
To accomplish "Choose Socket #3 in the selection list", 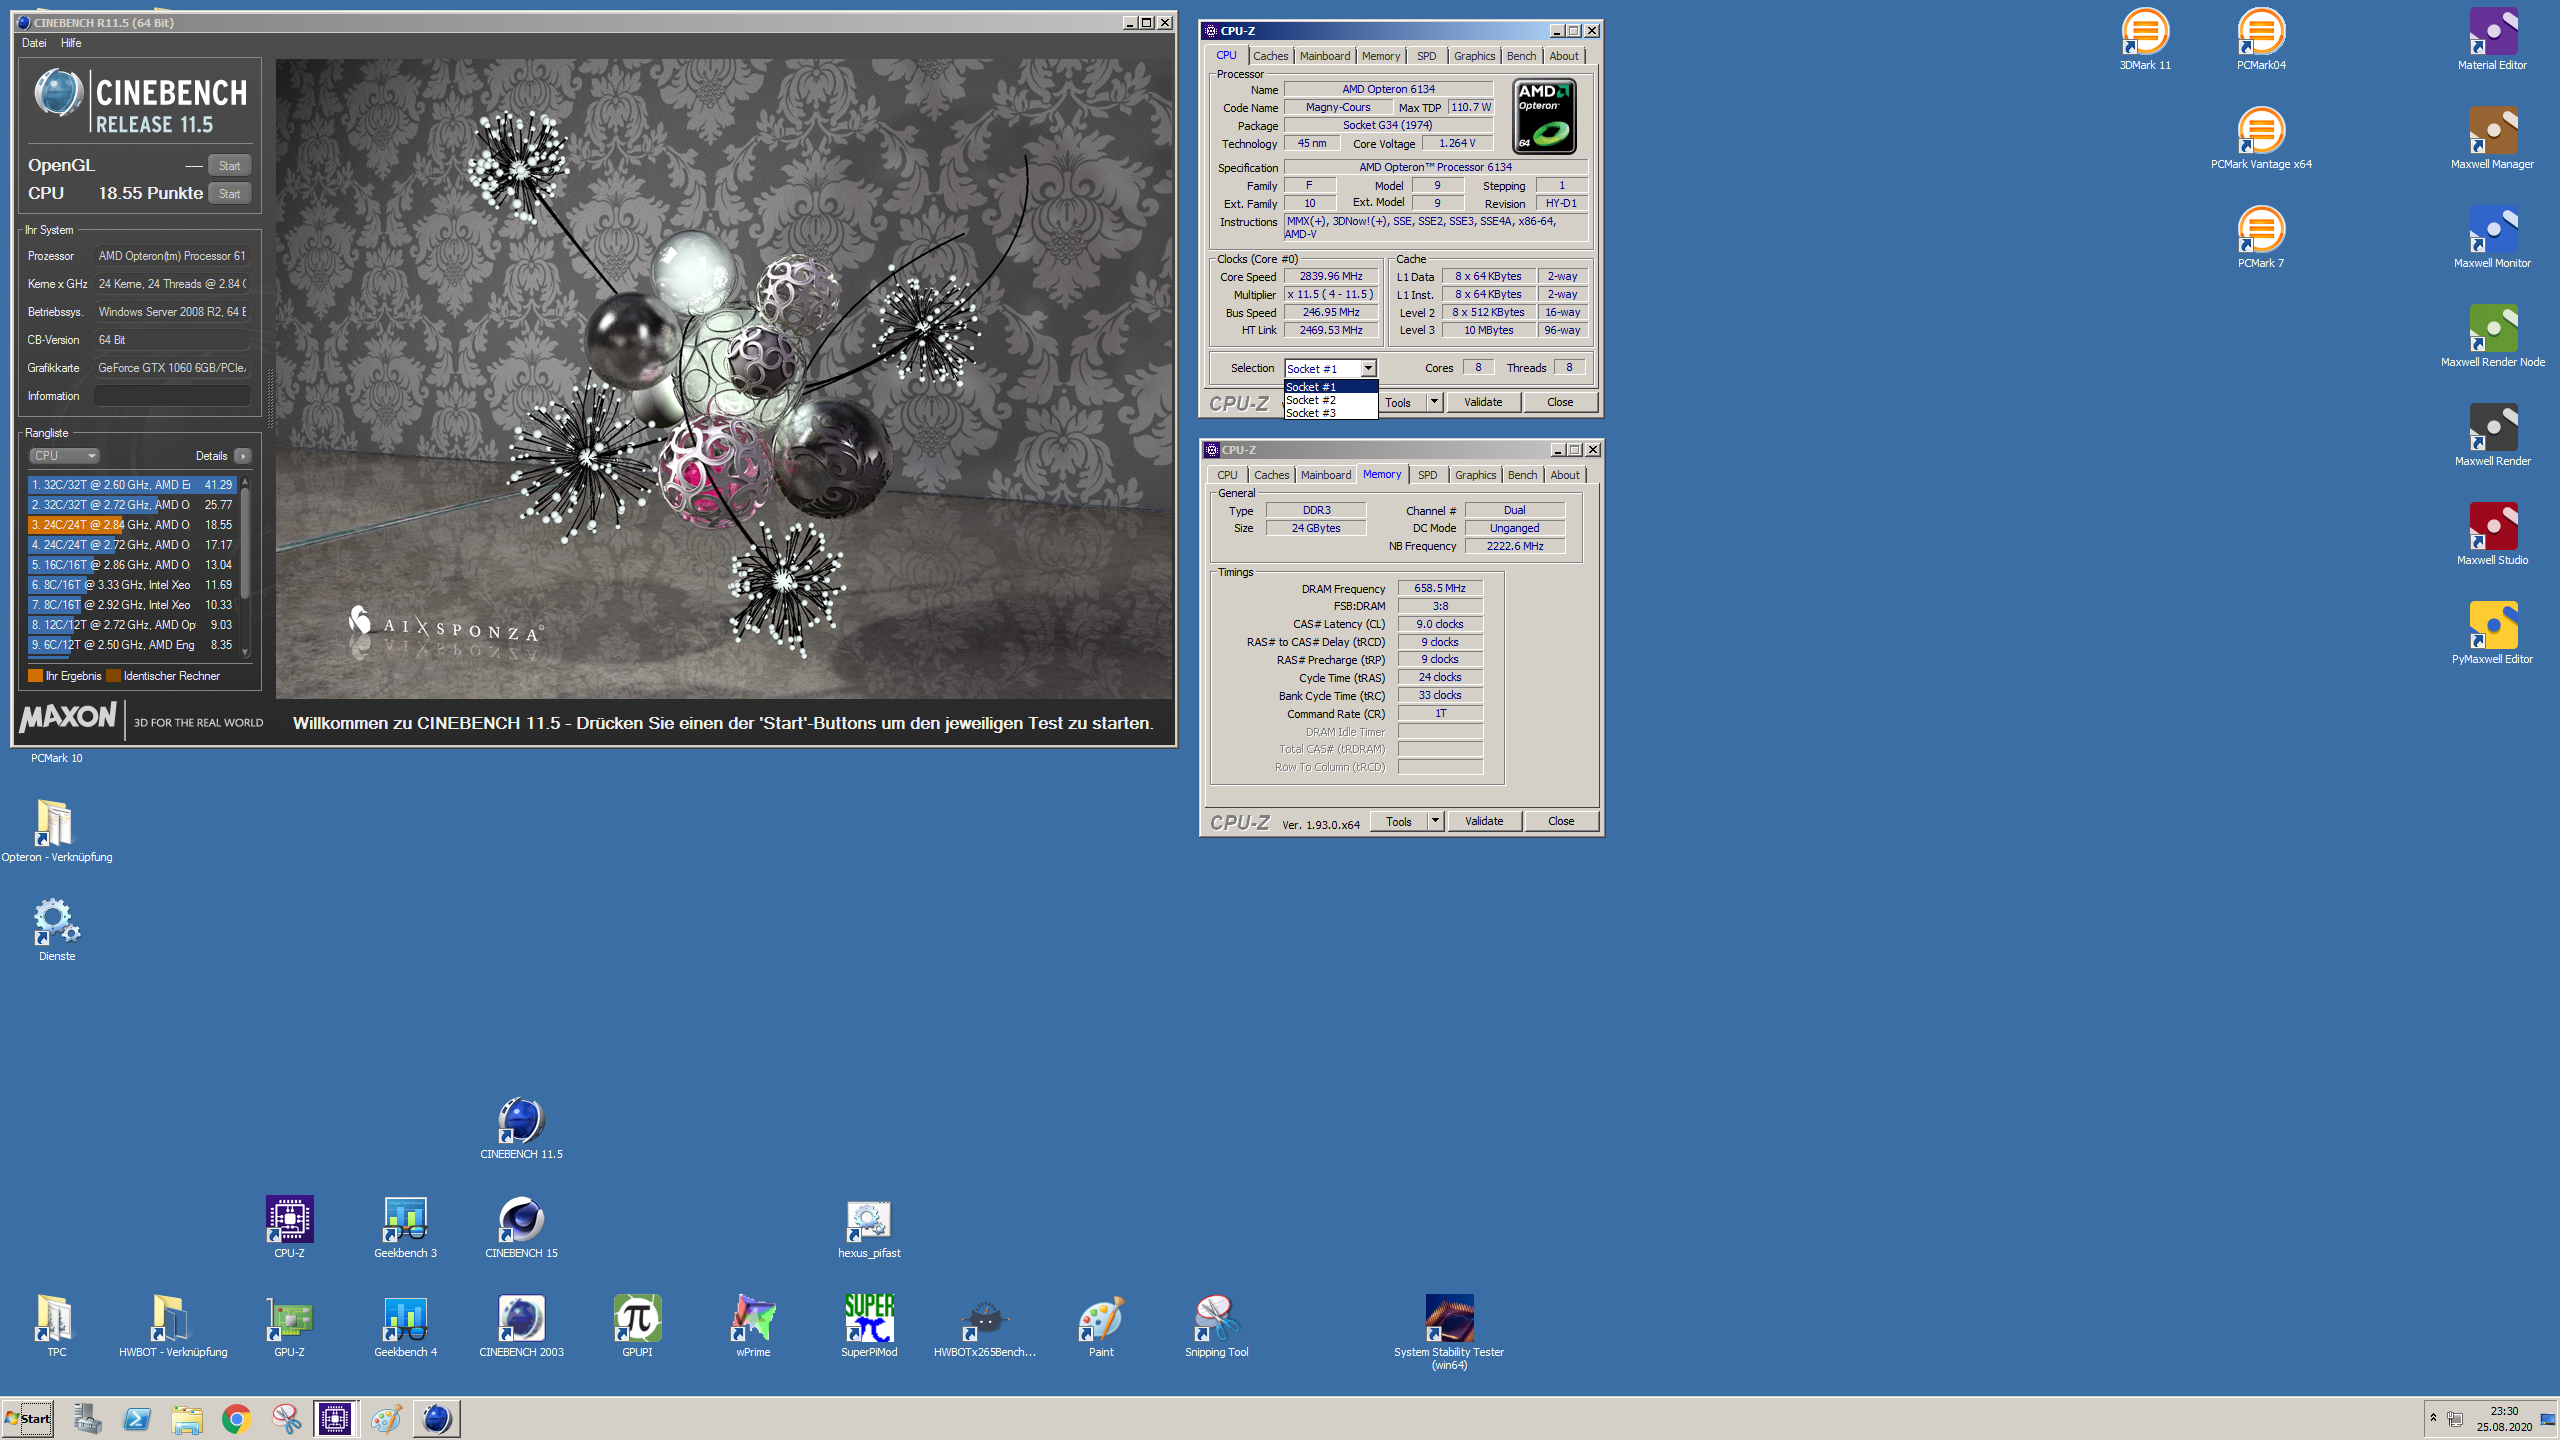I will (x=1330, y=413).
